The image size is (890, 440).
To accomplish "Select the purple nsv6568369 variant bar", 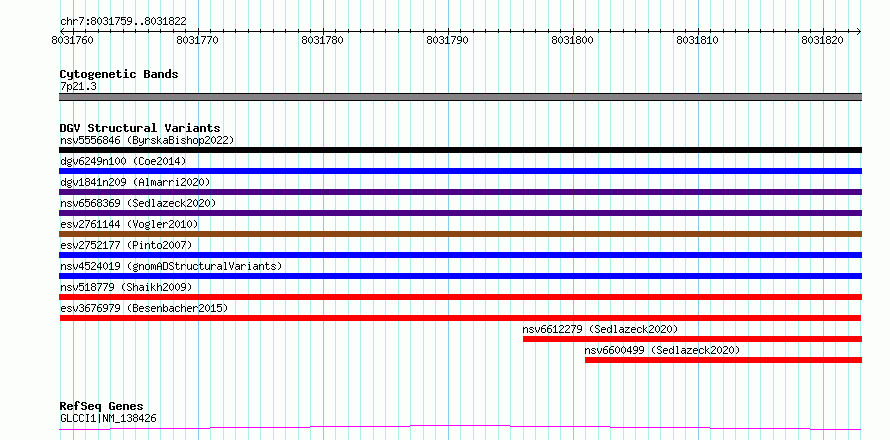I will [x=460, y=213].
